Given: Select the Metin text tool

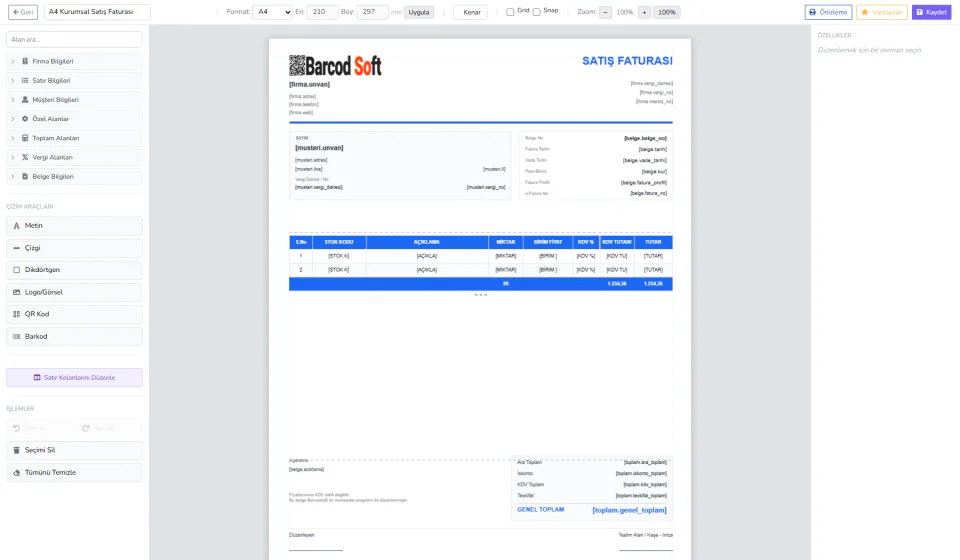Looking at the screenshot, I should pyautogui.click(x=74, y=226).
